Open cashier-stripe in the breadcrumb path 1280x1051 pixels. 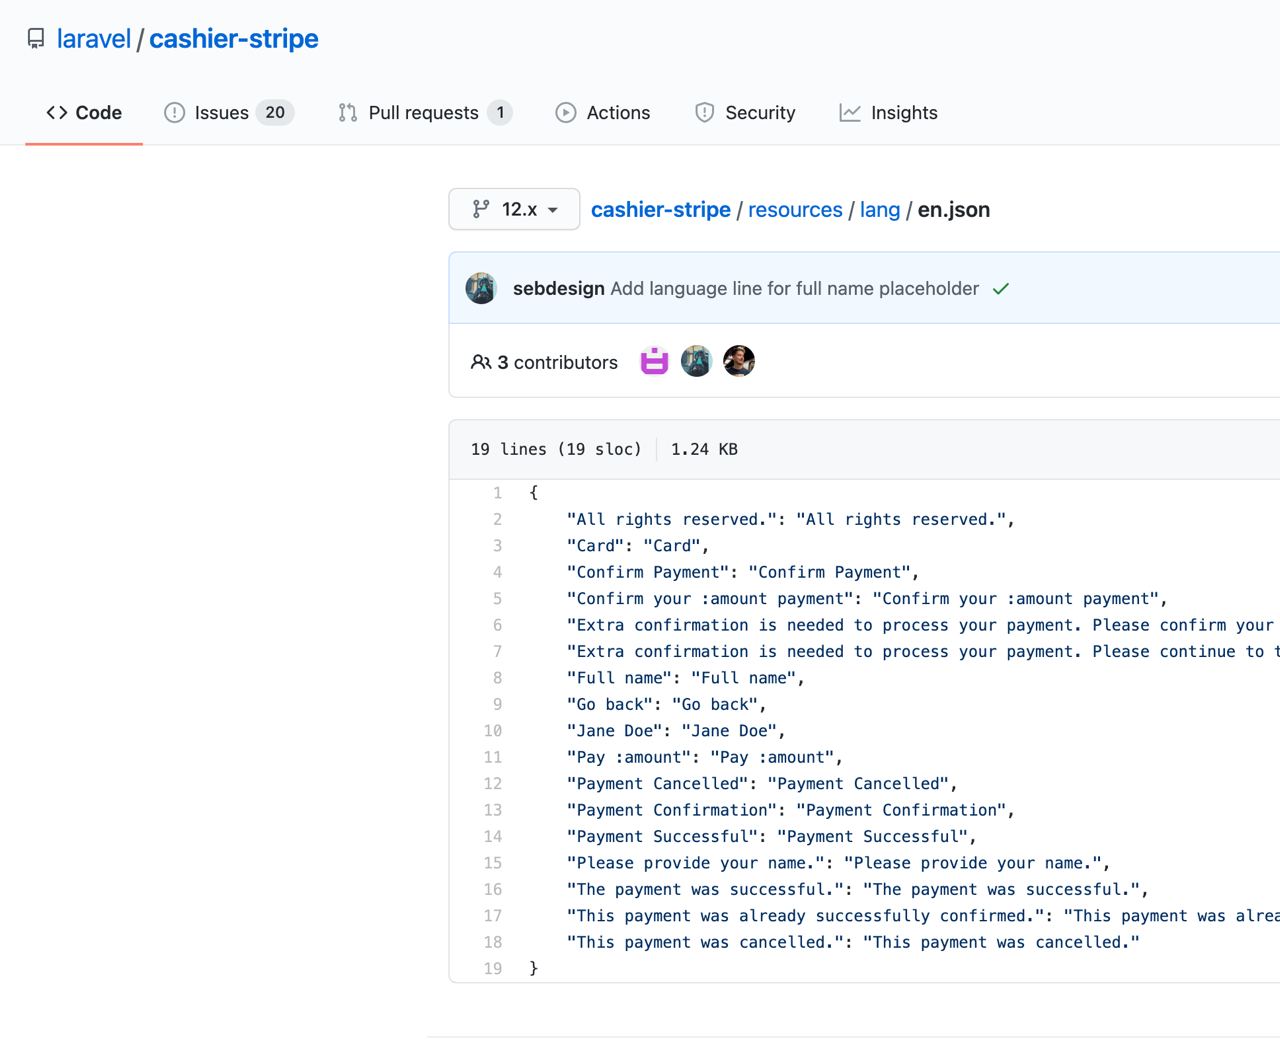(661, 210)
